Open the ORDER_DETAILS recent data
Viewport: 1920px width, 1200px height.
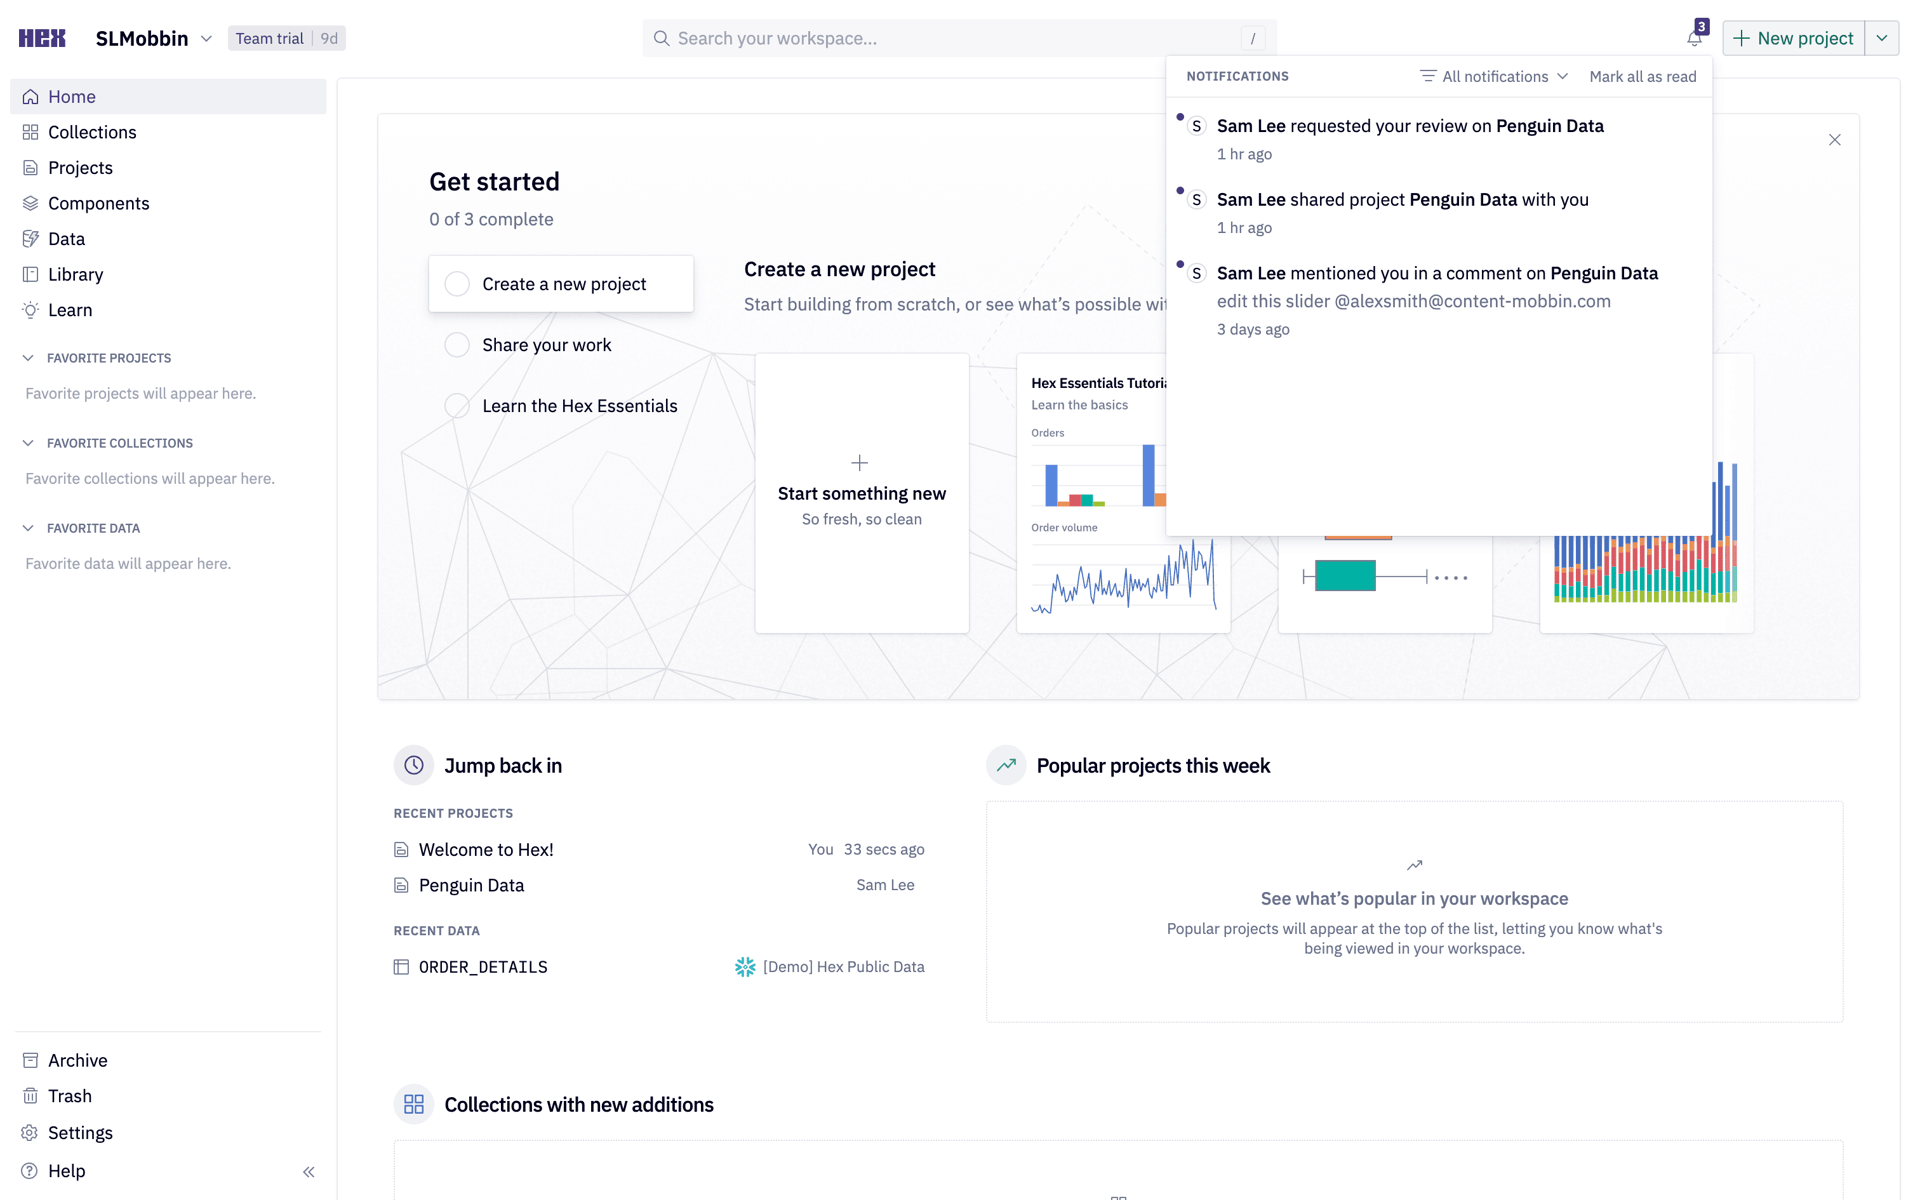pyautogui.click(x=659, y=967)
